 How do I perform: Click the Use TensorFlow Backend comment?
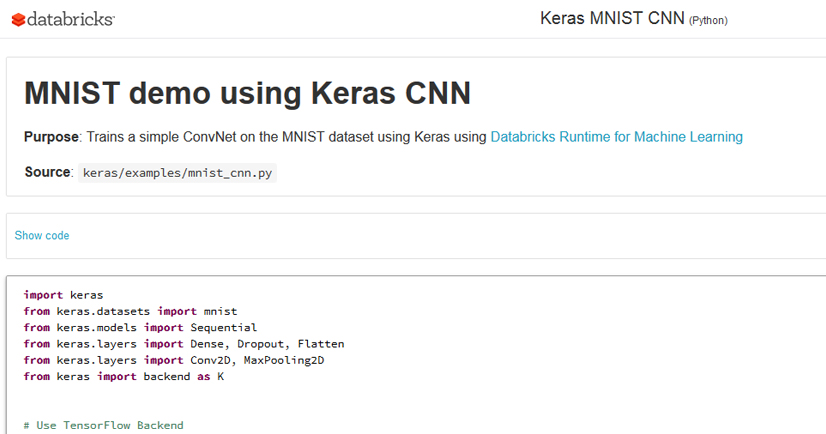(103, 425)
